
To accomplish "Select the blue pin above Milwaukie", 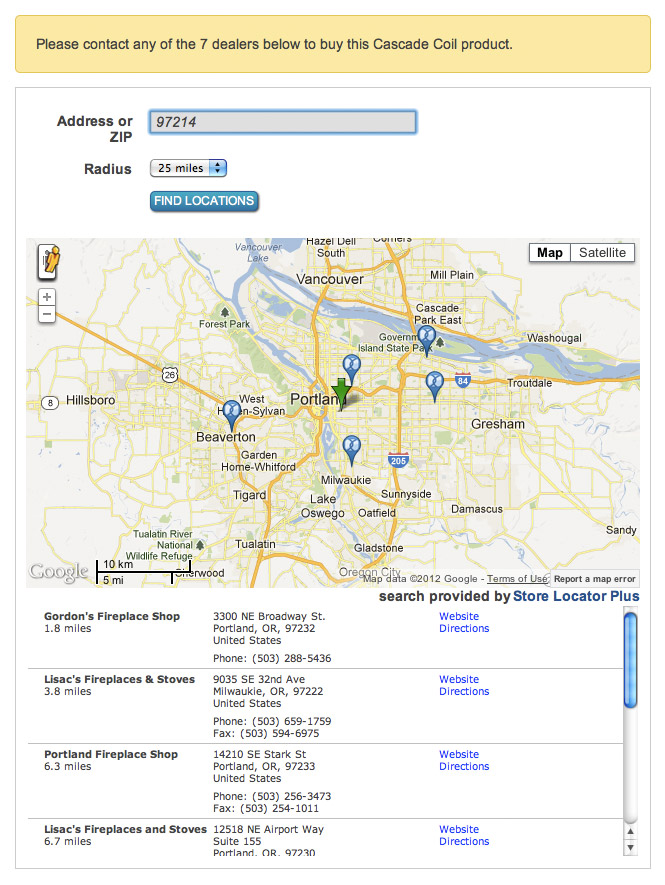I will click(x=350, y=448).
